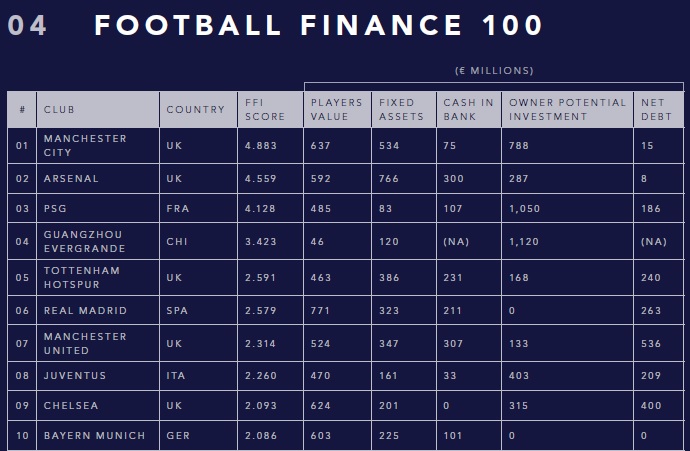Viewport: 690px width, 451px height.
Task: Select the FIXED ASSETS header cell
Action: click(x=404, y=110)
